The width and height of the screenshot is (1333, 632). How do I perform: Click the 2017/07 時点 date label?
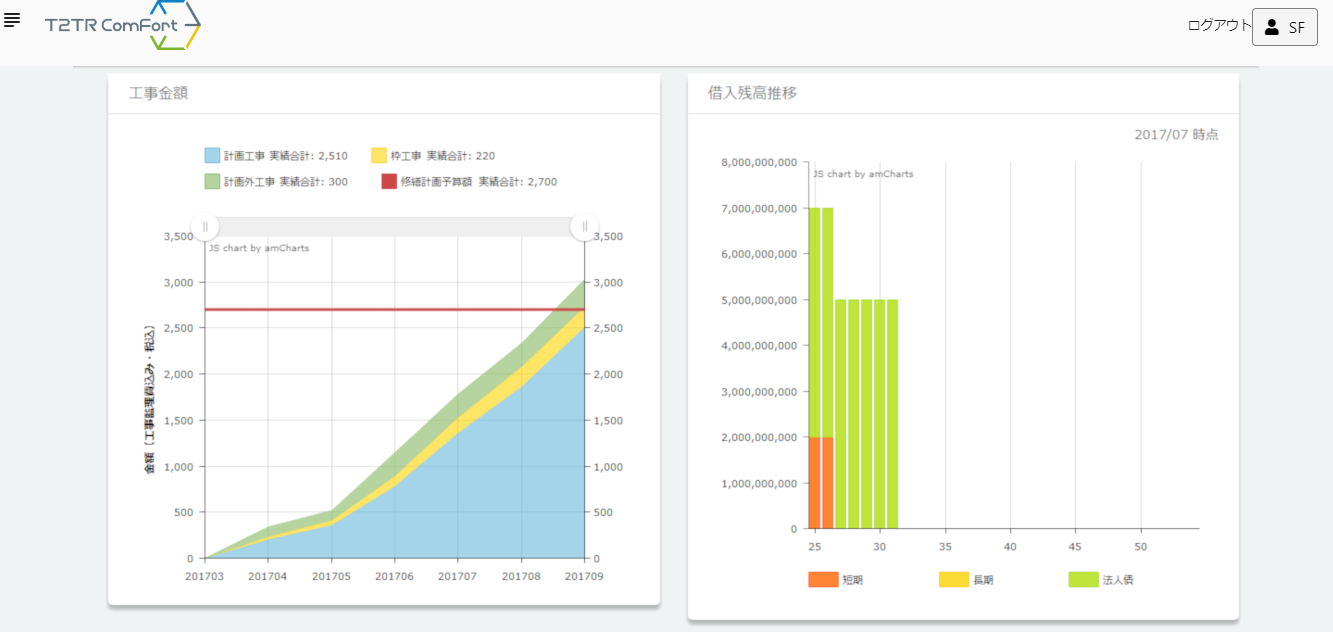1176,134
